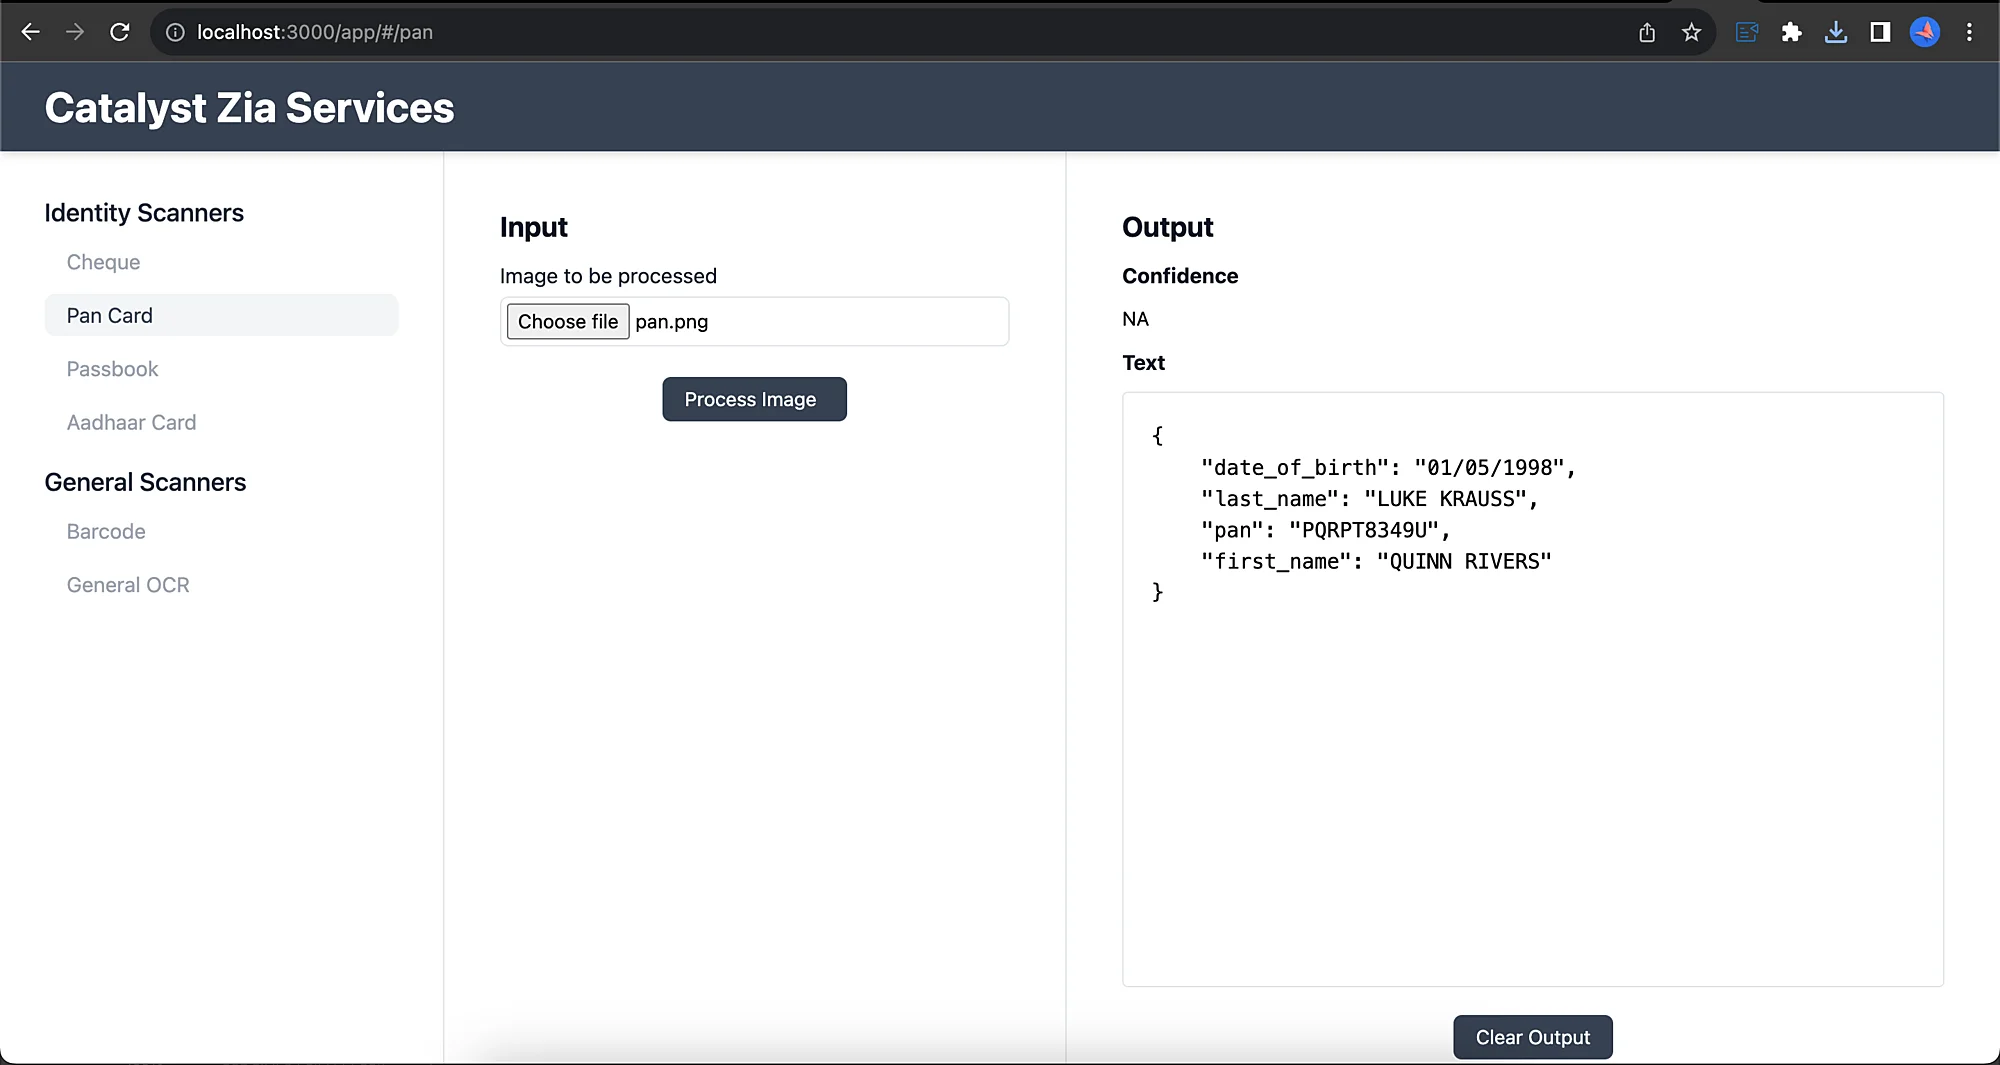
Task: Select Pan Card in the sidebar
Action: pyautogui.click(x=221, y=315)
